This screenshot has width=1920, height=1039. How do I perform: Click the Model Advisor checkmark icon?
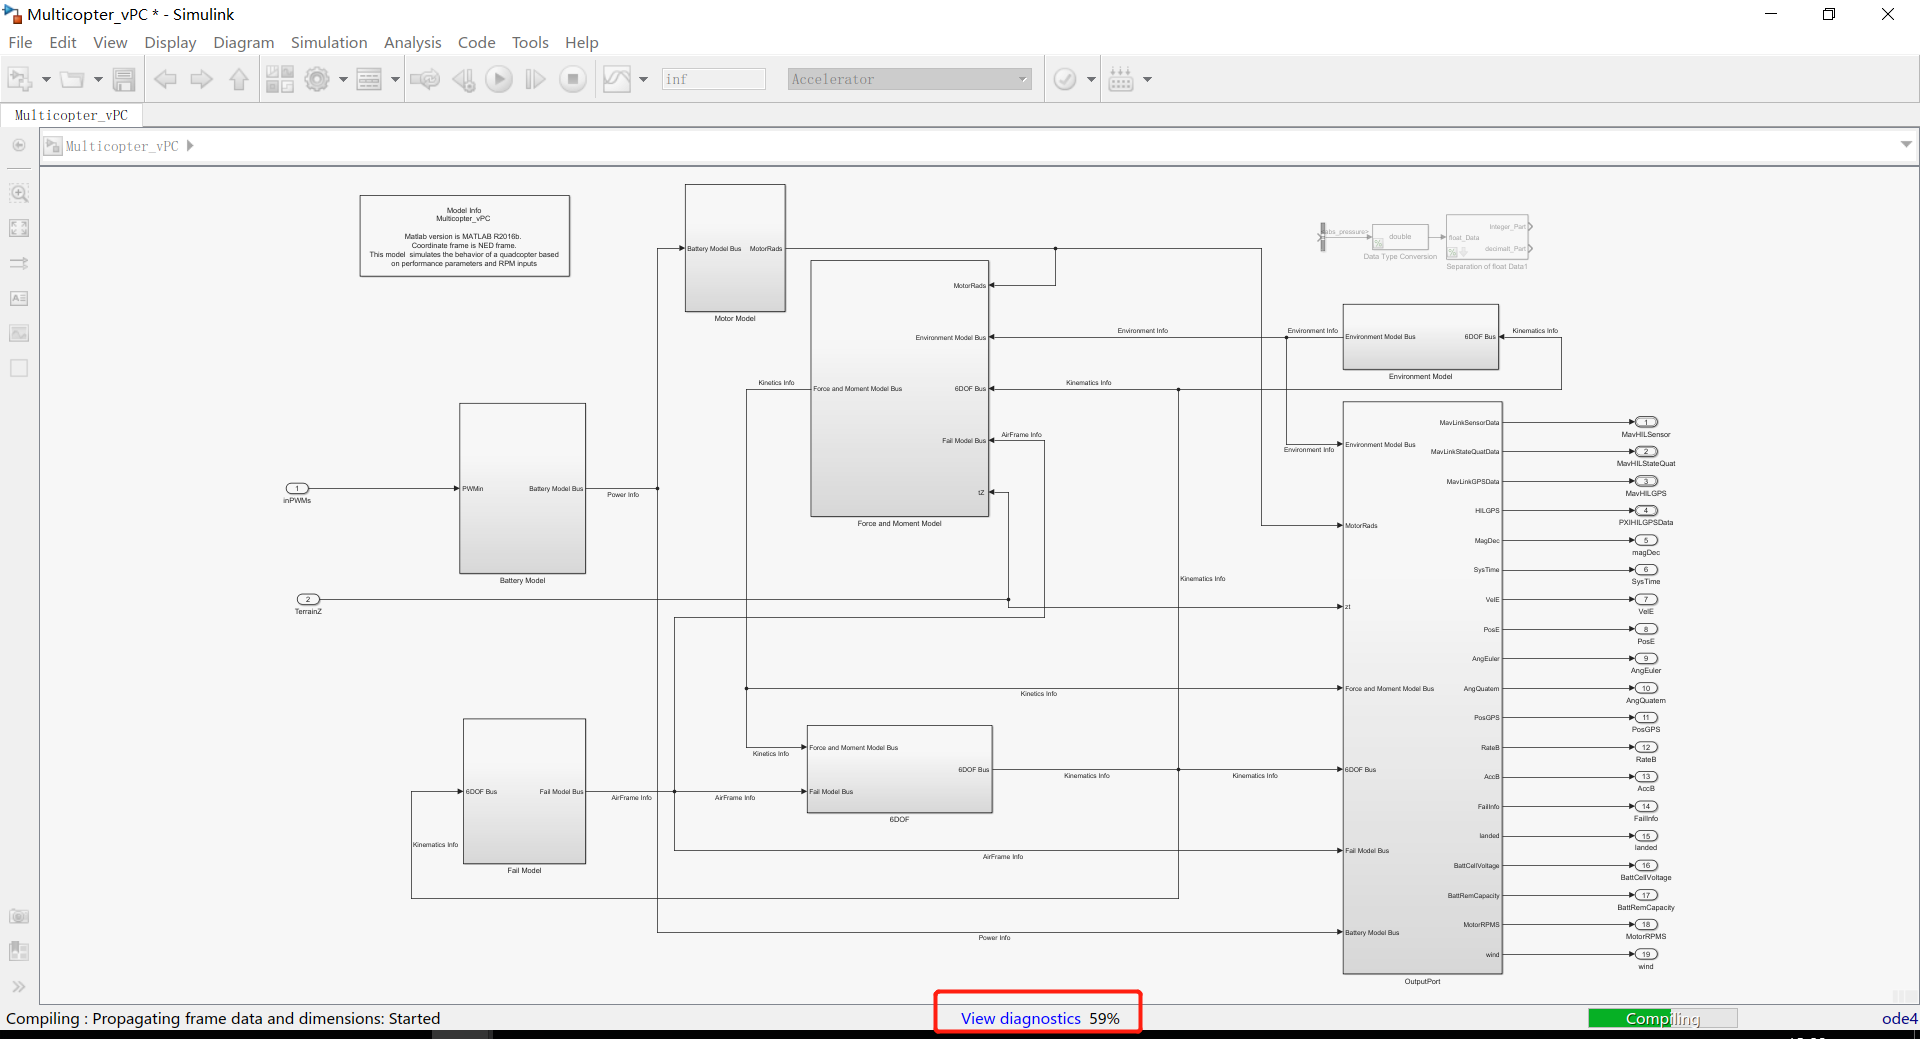pos(1065,79)
